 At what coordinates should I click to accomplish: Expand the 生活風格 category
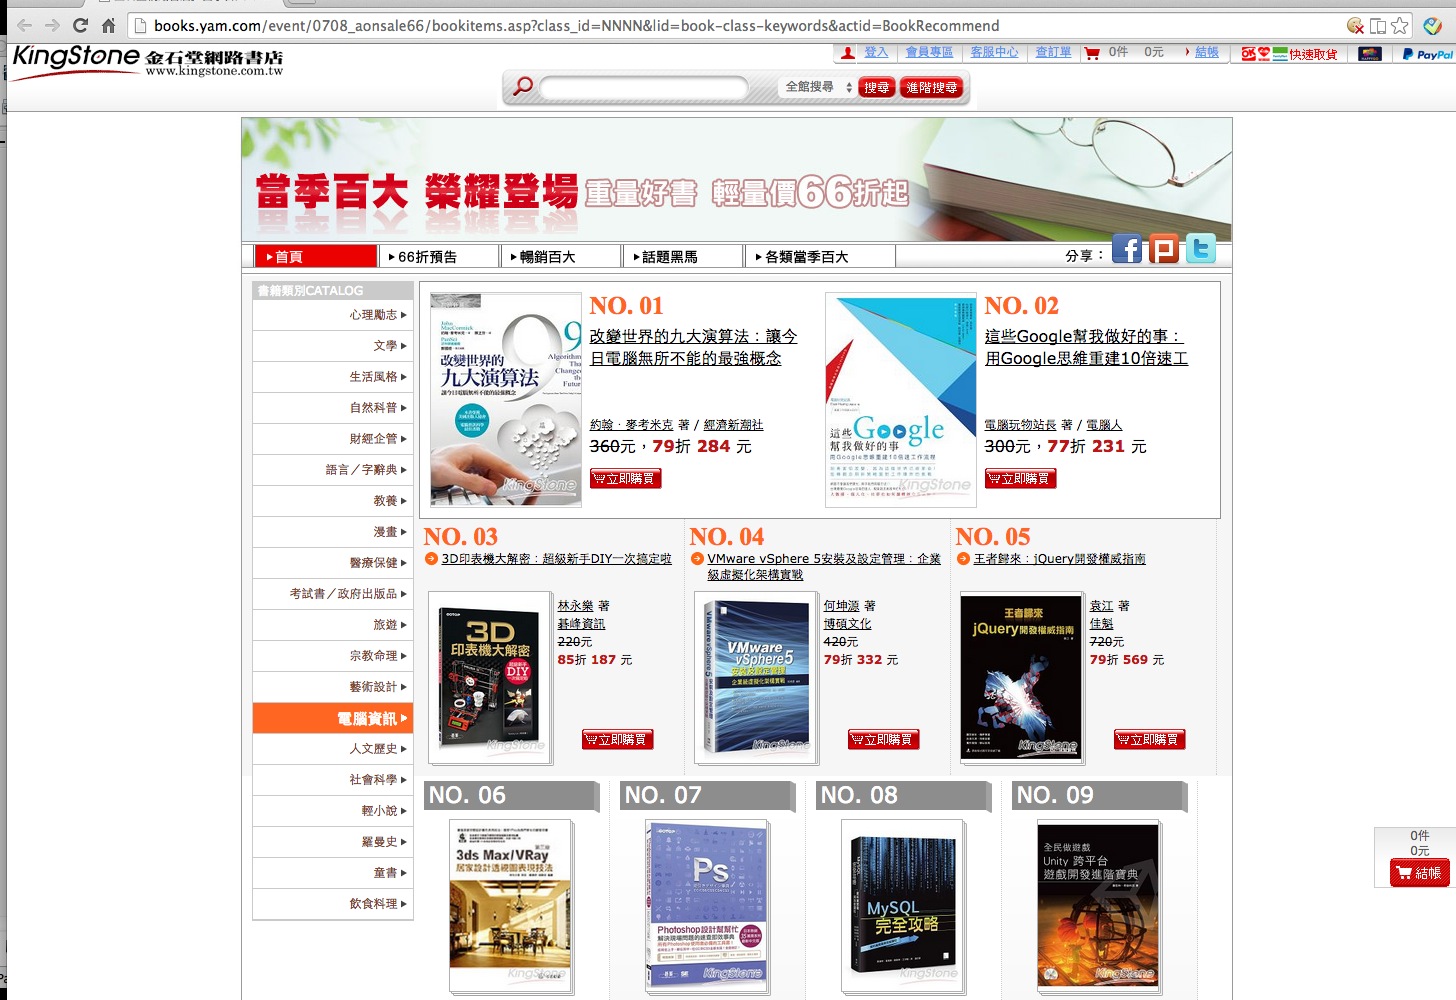point(333,376)
